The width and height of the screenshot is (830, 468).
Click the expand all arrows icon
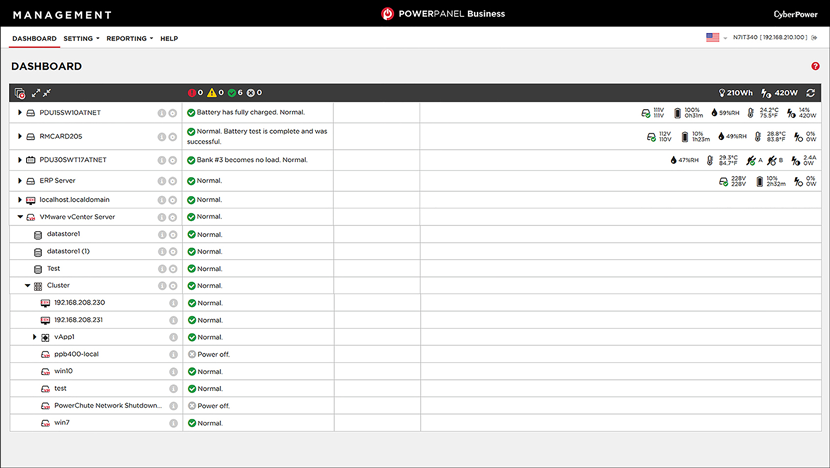coord(35,93)
